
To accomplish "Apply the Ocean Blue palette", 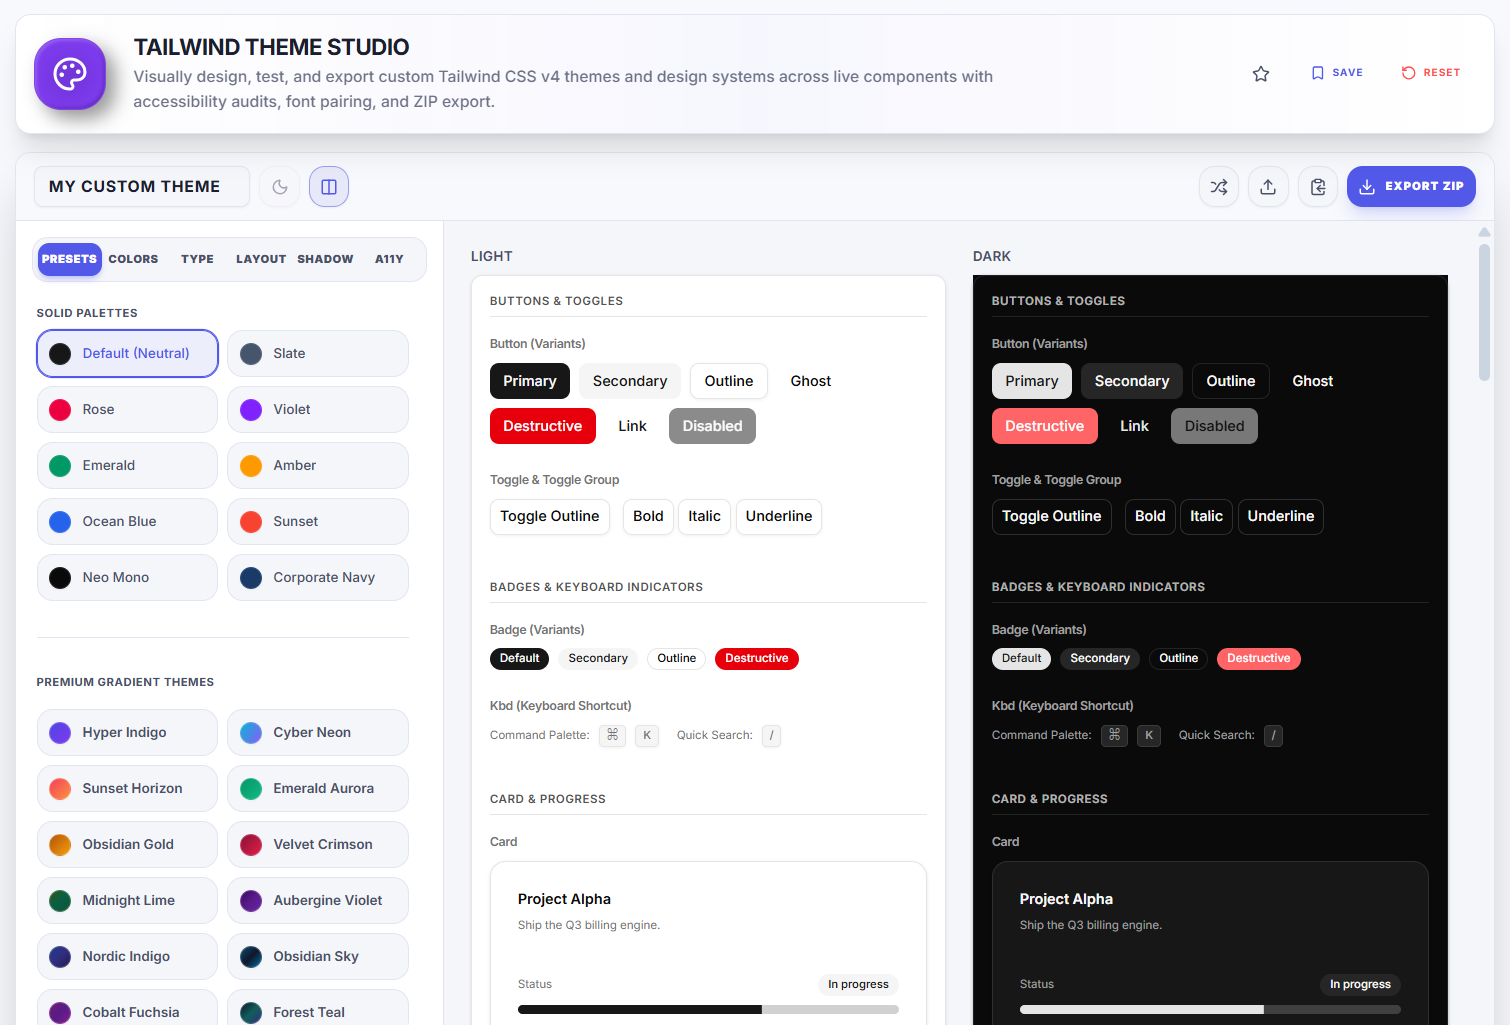I will tap(127, 522).
